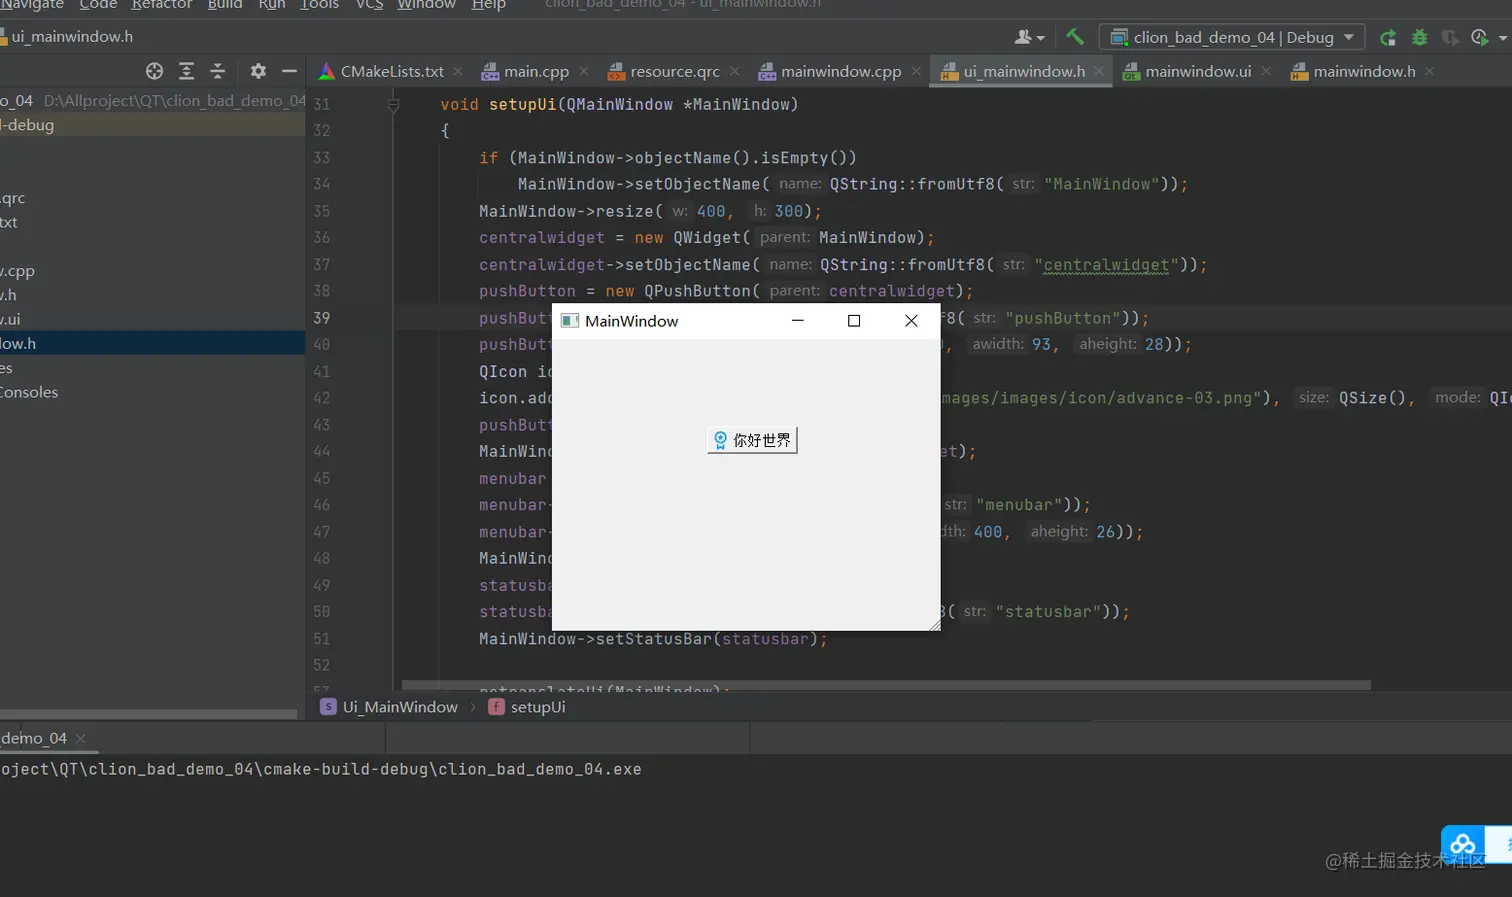Switch to the mainwindow.ui editor tab
The height and width of the screenshot is (897, 1512).
pyautogui.click(x=1197, y=71)
